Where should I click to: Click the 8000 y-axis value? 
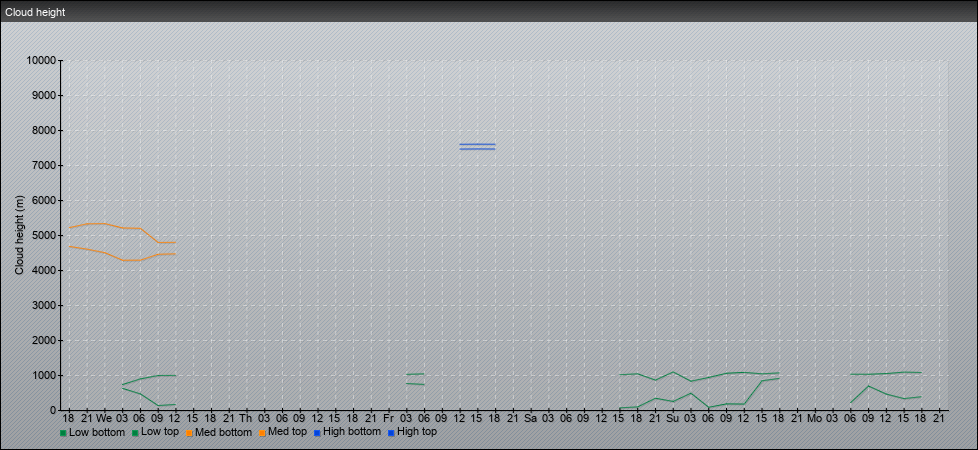[x=44, y=130]
